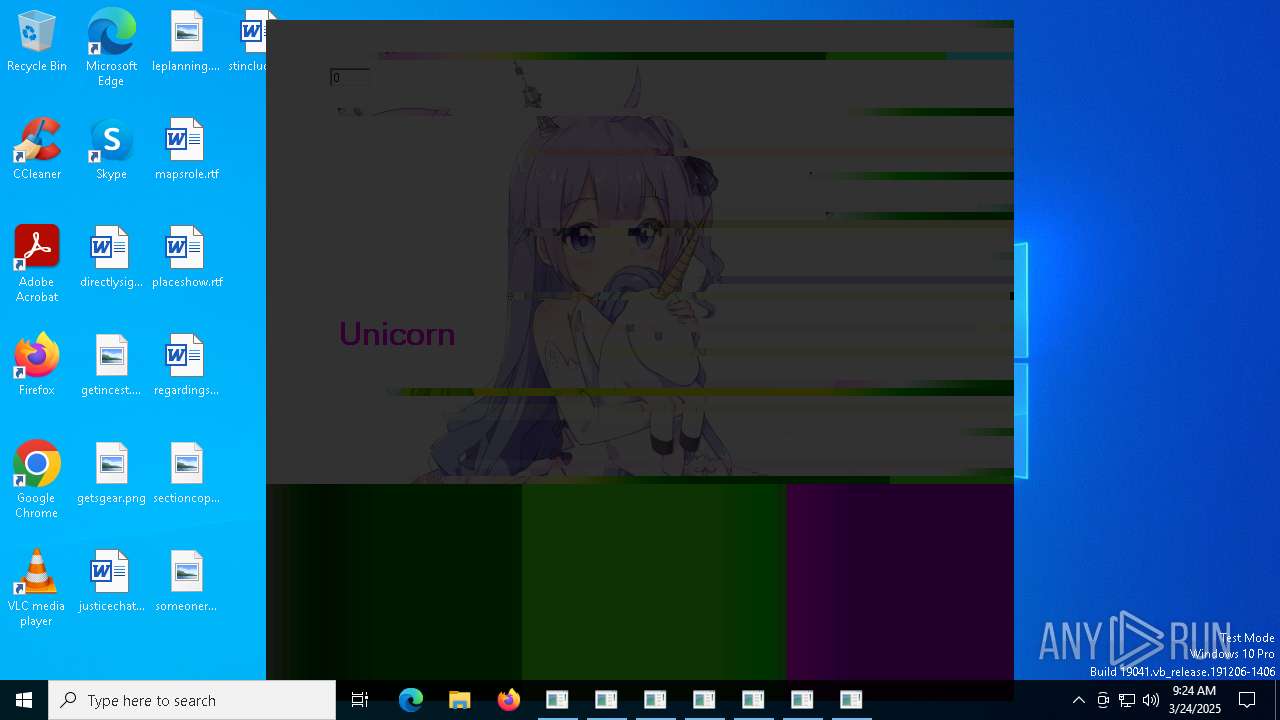This screenshot has height=720, width=1280.
Task: Open Task View on the taskbar
Action: pos(360,700)
